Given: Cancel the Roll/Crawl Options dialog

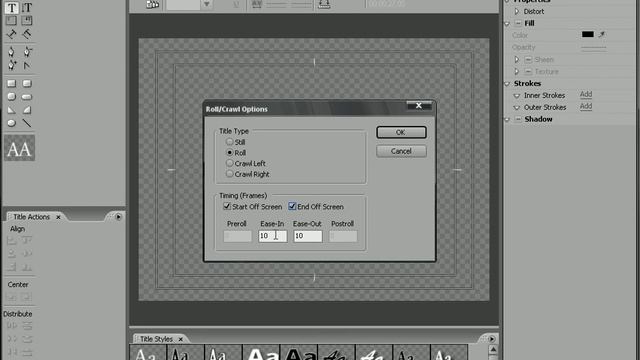Looking at the screenshot, I should (x=401, y=151).
